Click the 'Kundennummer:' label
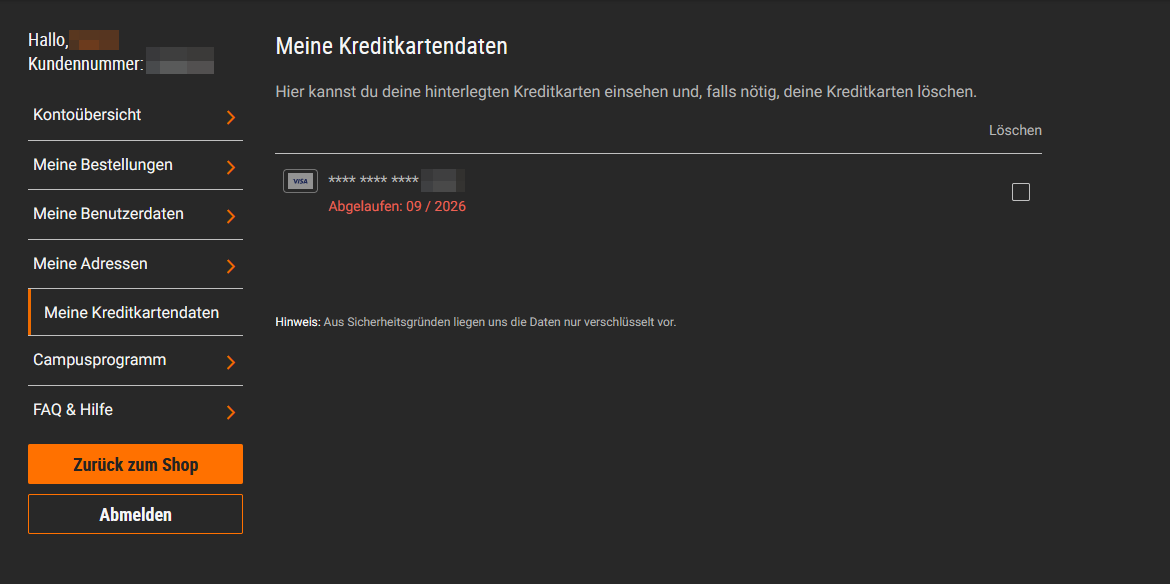The image size is (1170, 584). (x=86, y=64)
